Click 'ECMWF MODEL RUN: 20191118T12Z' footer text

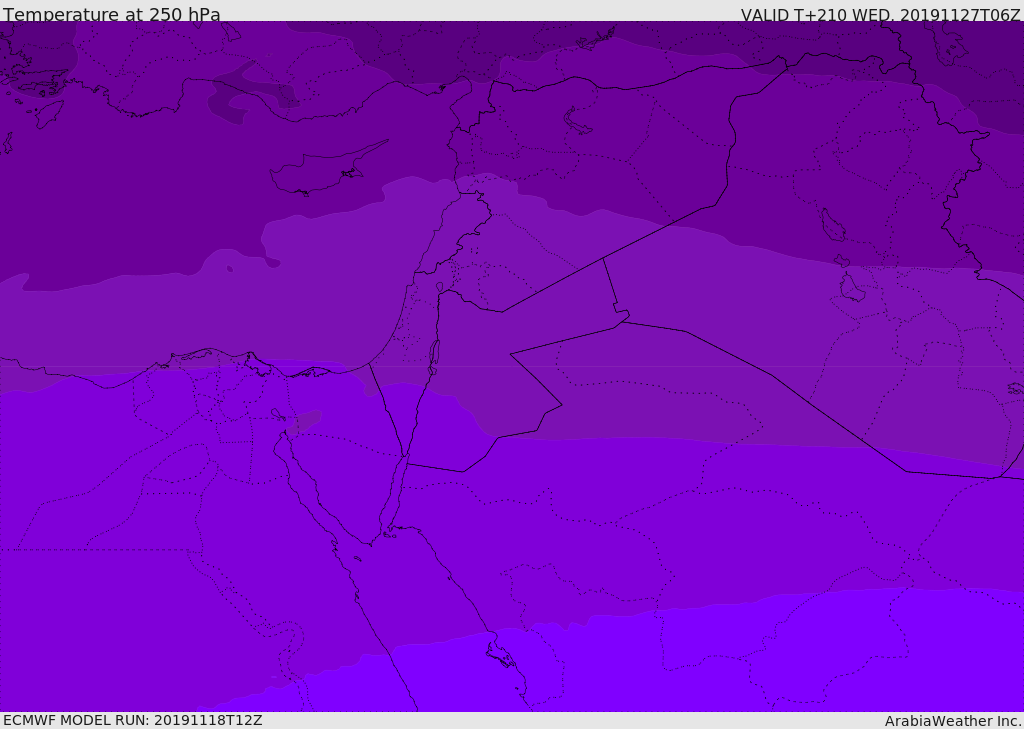tap(133, 721)
